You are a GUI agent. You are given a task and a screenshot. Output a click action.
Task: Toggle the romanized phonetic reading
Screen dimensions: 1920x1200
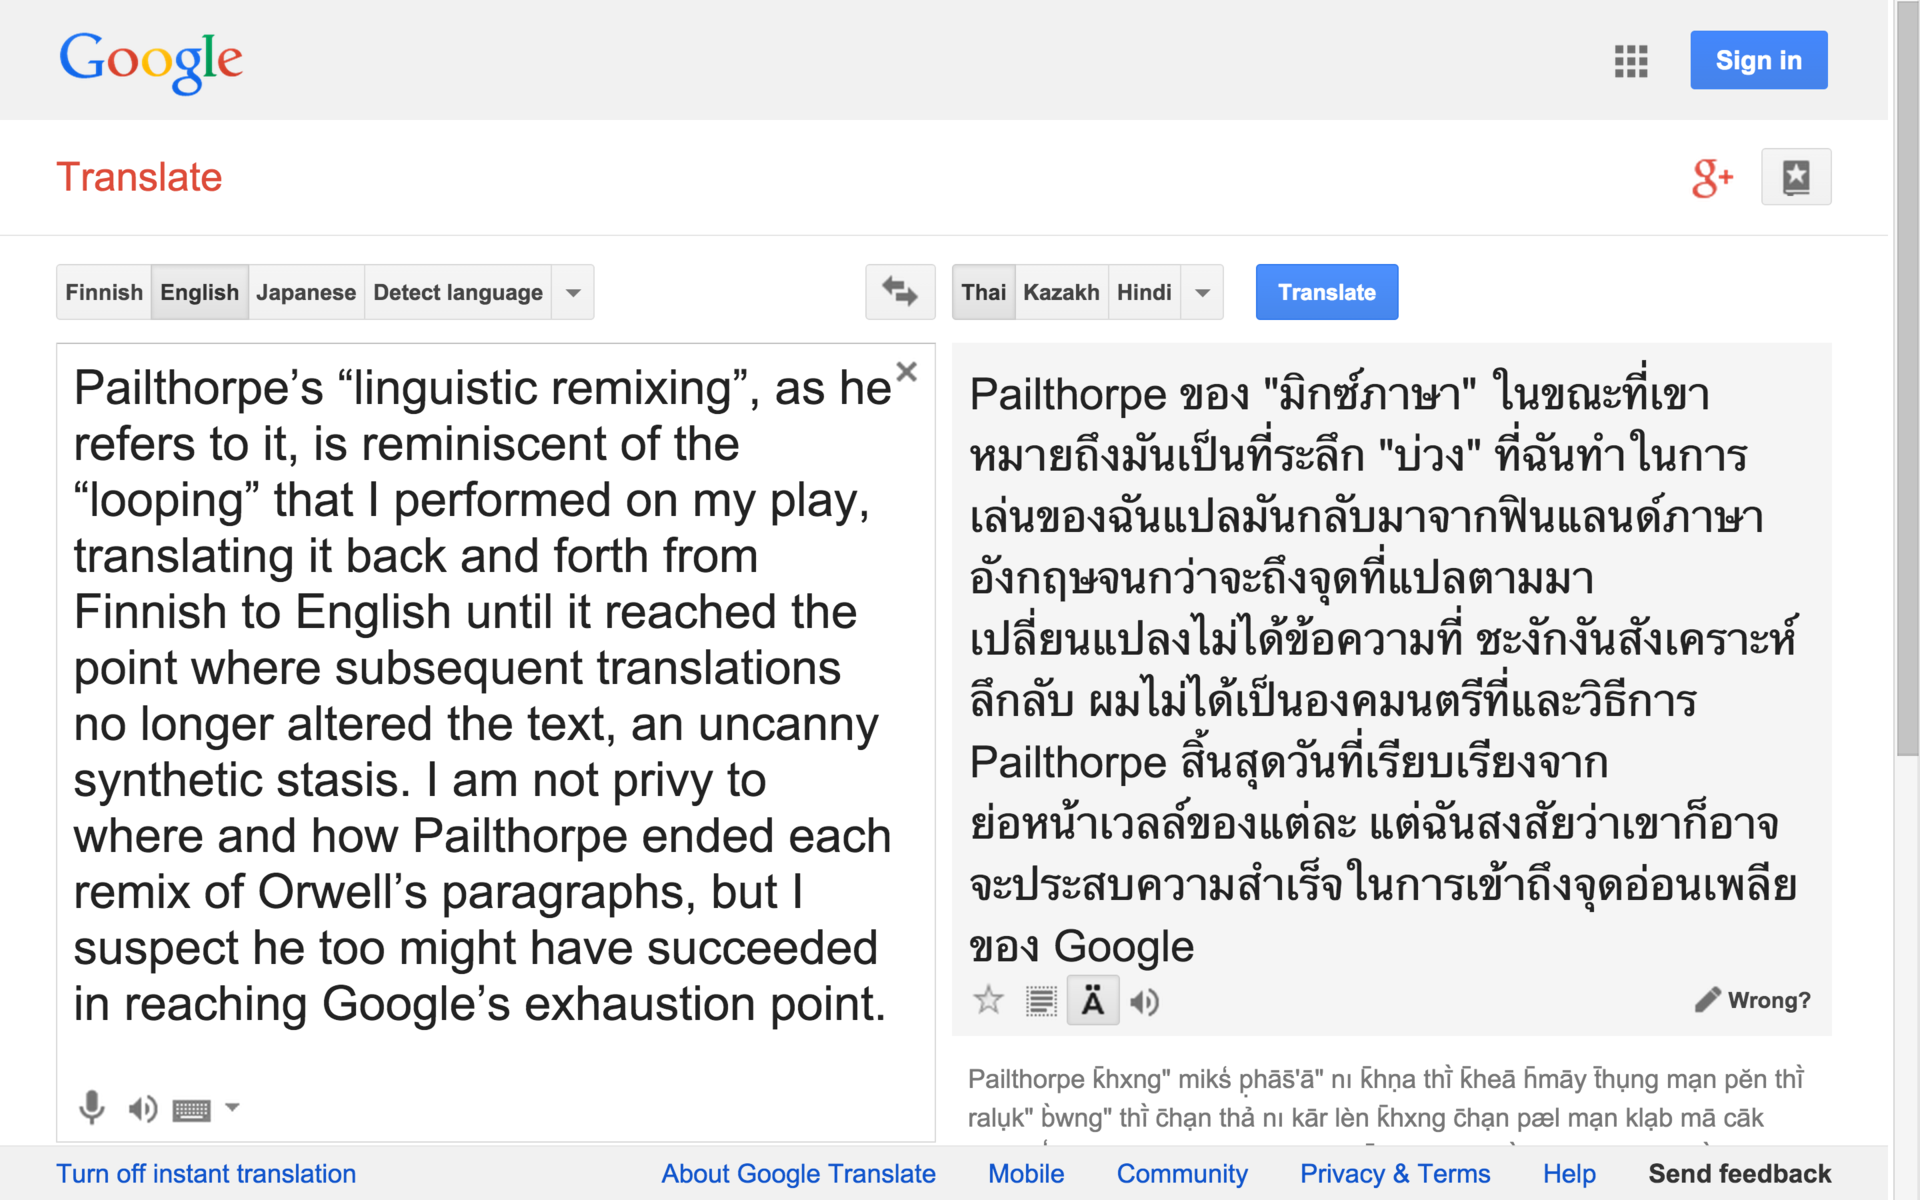pyautogui.click(x=1092, y=1000)
